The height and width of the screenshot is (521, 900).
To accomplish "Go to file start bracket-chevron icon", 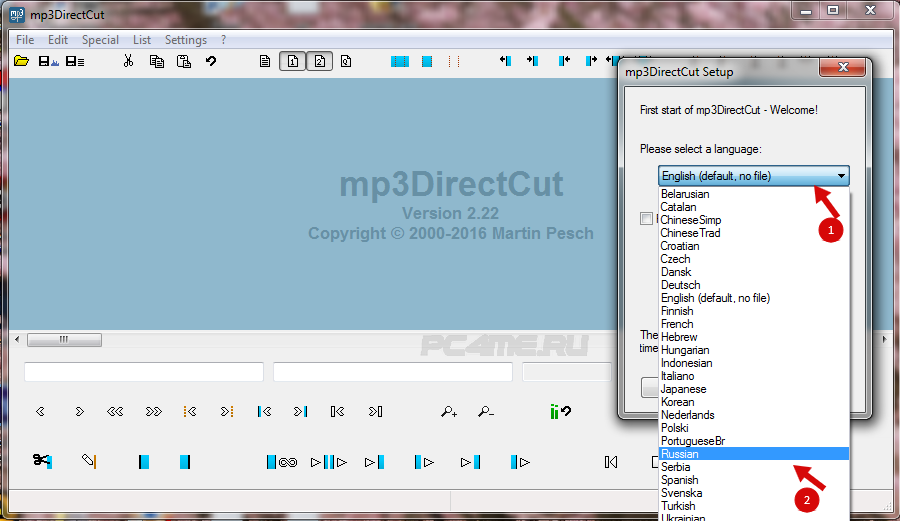I will [x=338, y=411].
